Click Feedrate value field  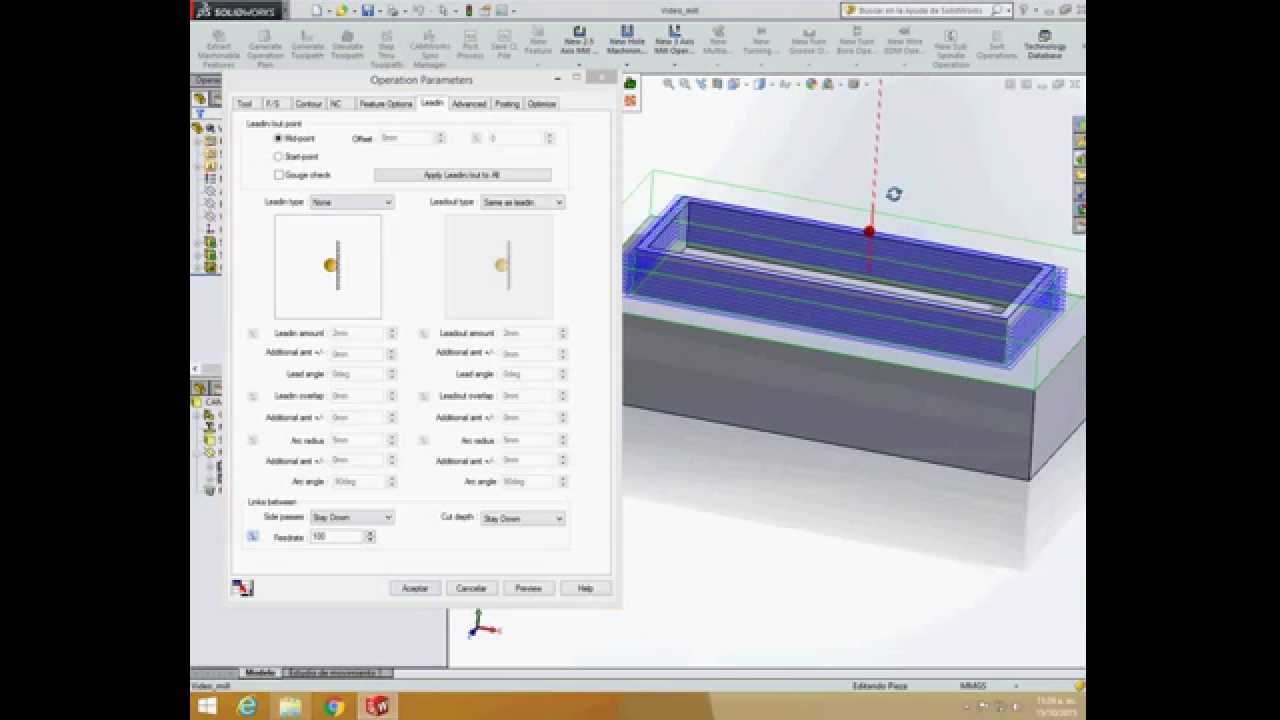337,537
